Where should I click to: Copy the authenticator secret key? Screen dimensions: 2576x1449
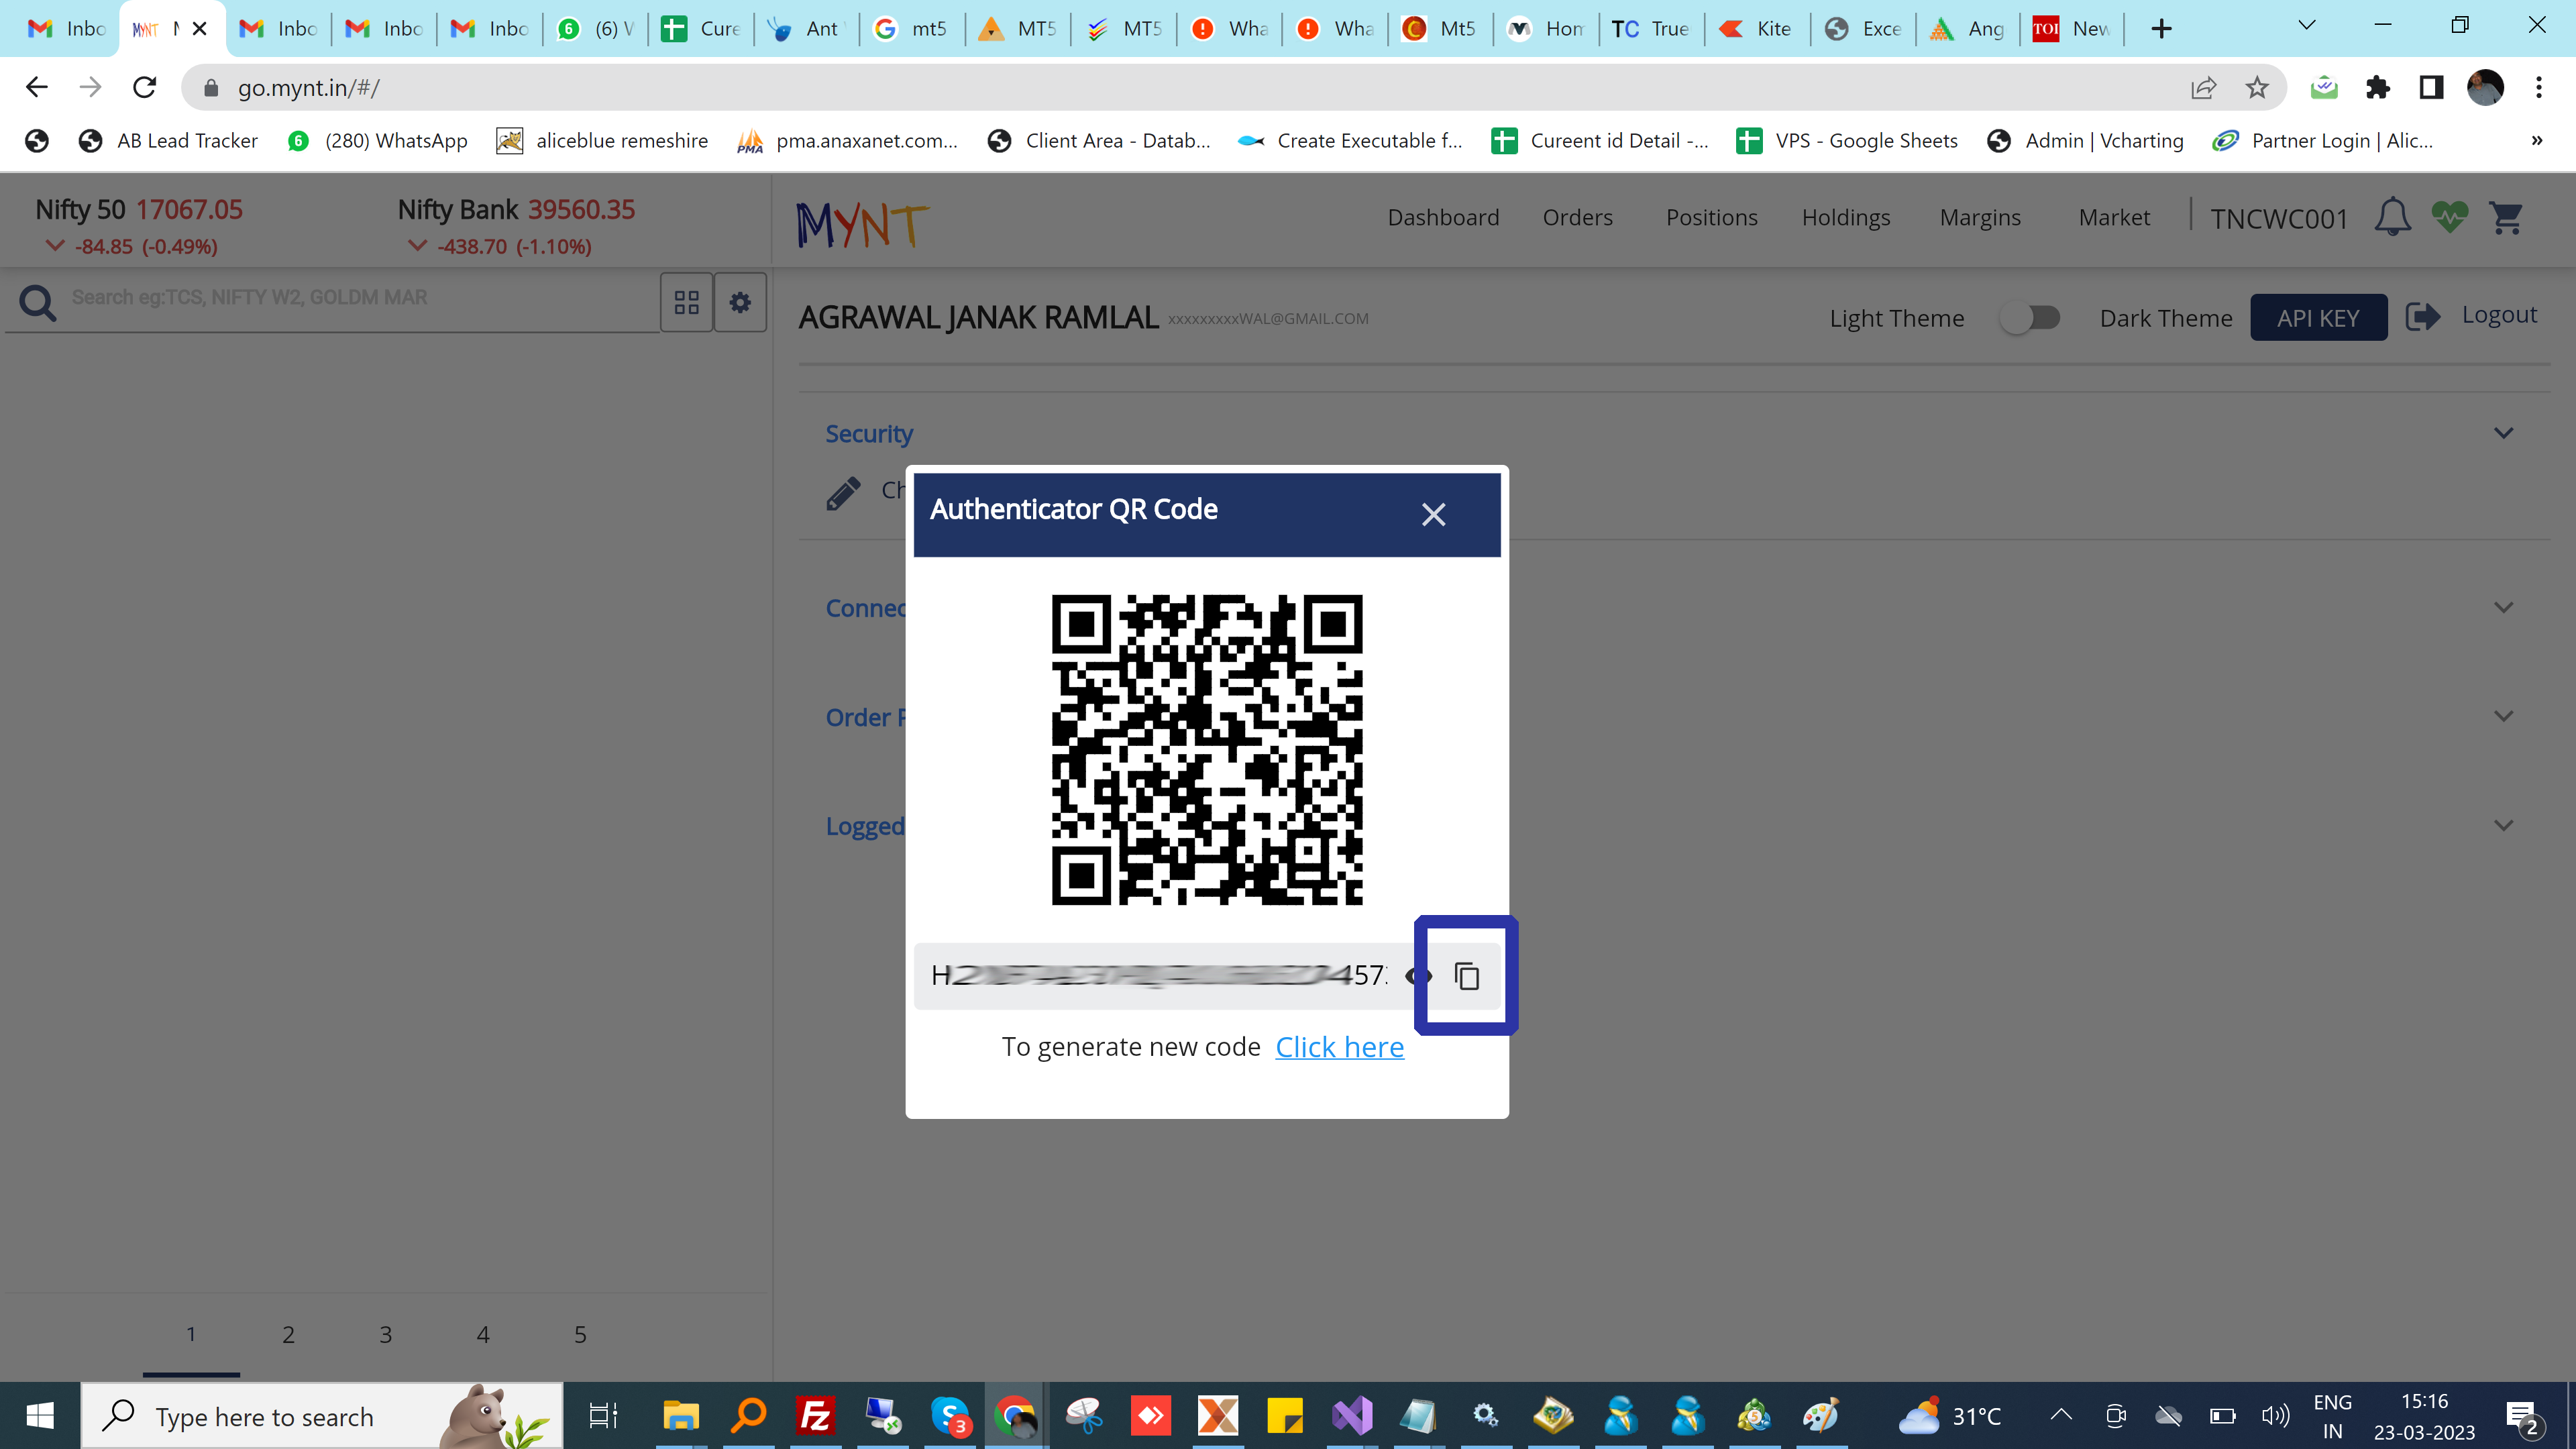pos(1467,976)
